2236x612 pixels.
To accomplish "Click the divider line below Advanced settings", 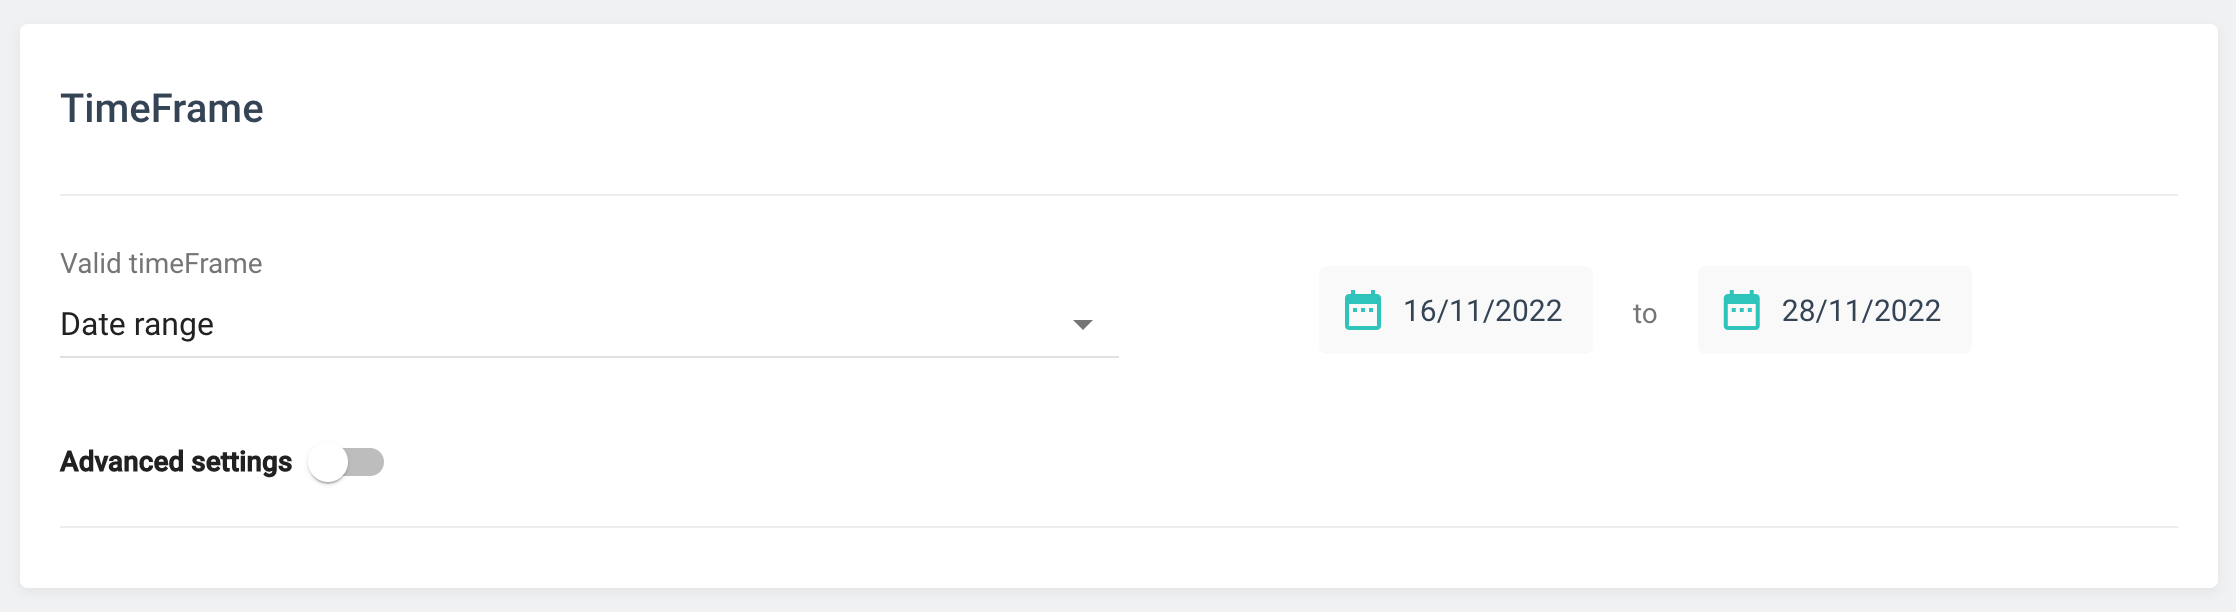I will point(1118,527).
